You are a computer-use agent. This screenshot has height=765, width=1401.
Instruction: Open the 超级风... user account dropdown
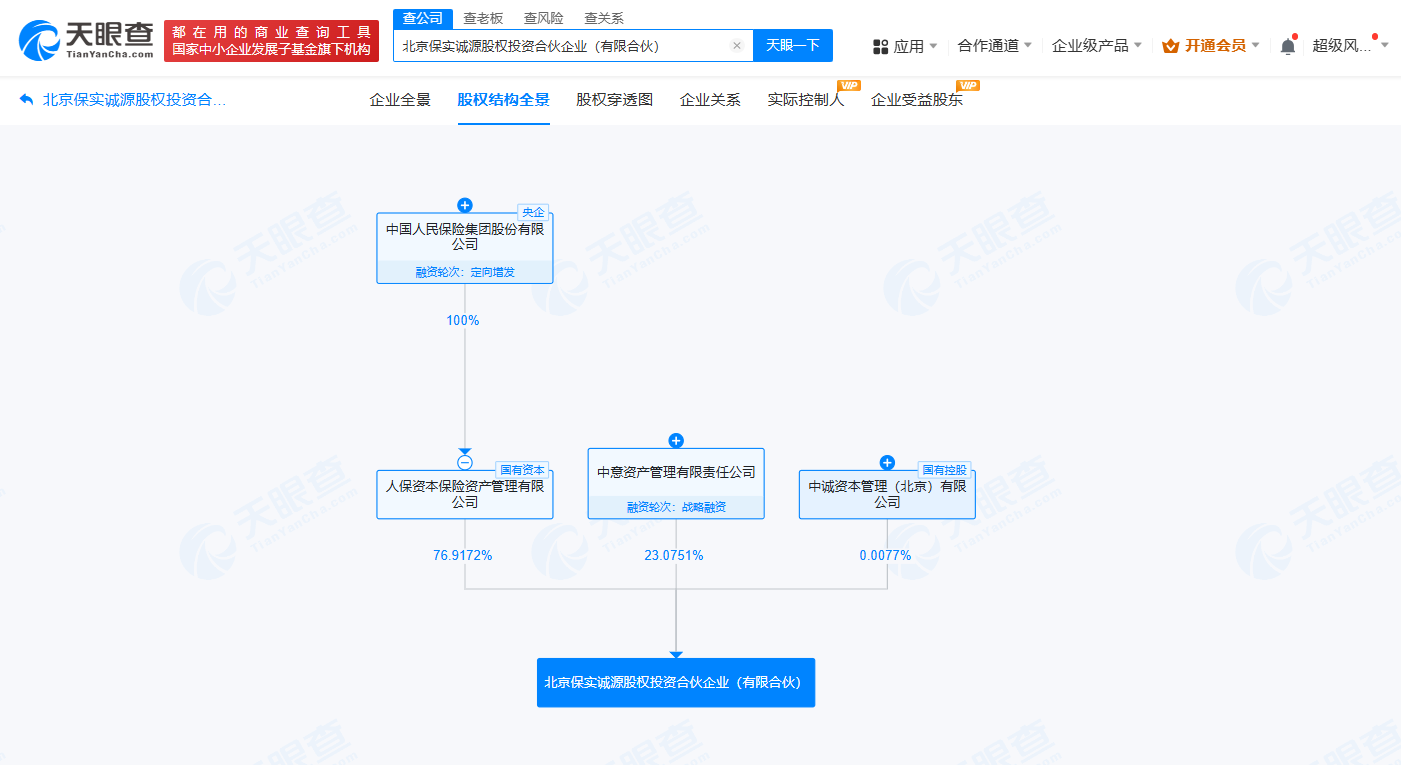point(1350,46)
